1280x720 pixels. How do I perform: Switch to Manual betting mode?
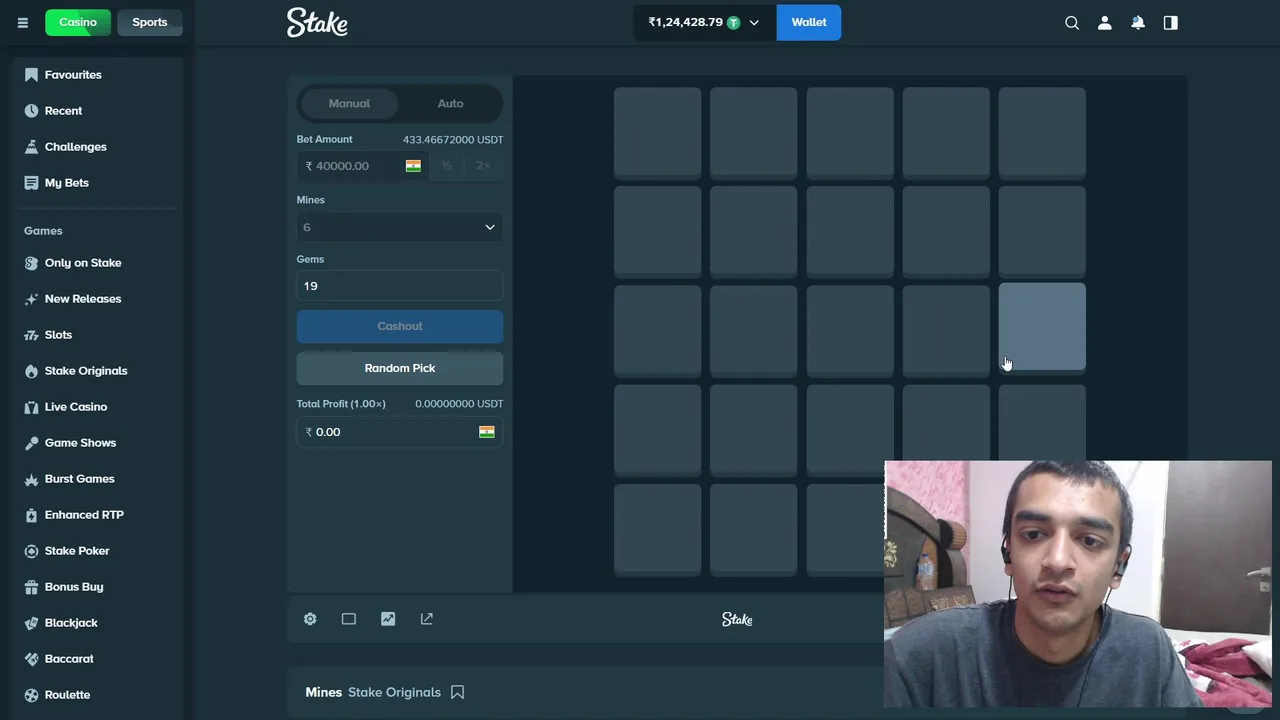click(x=349, y=103)
